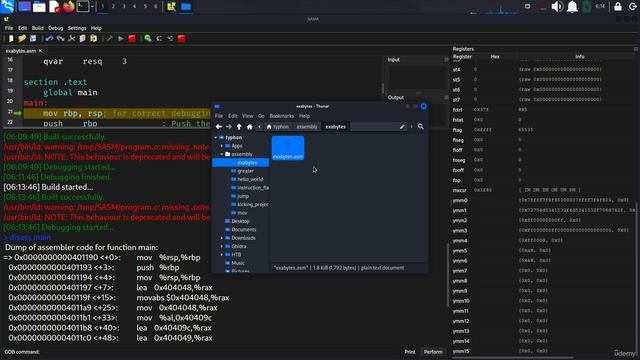The height and width of the screenshot is (360, 640).
Task: Click the Perform button for GDB command
Action: (x=433, y=352)
